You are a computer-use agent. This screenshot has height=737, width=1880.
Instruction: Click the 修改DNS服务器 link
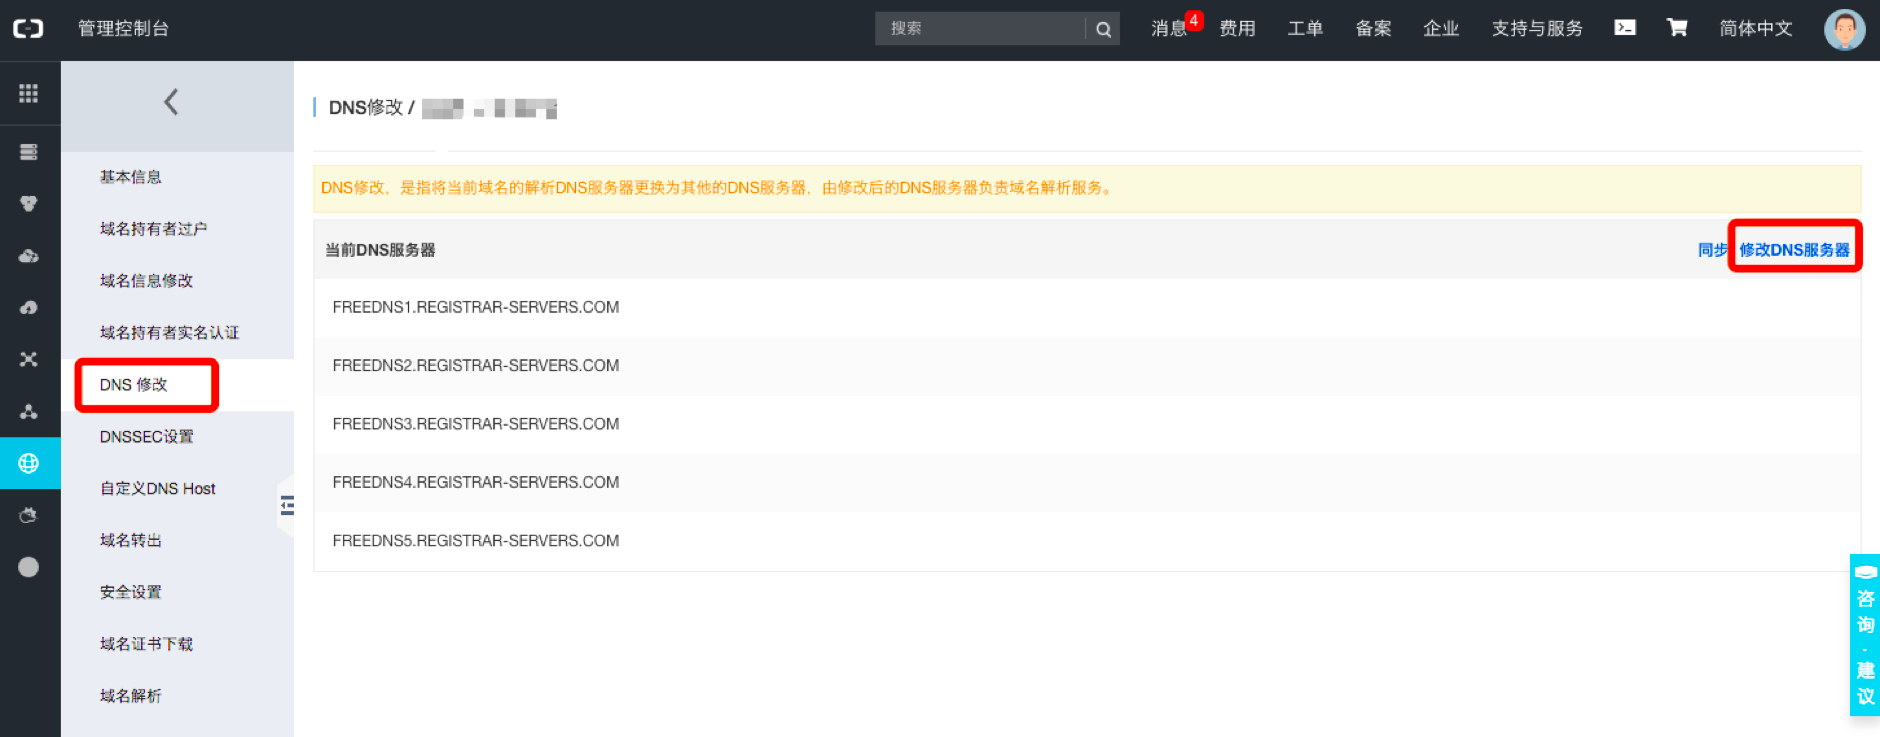(1795, 250)
